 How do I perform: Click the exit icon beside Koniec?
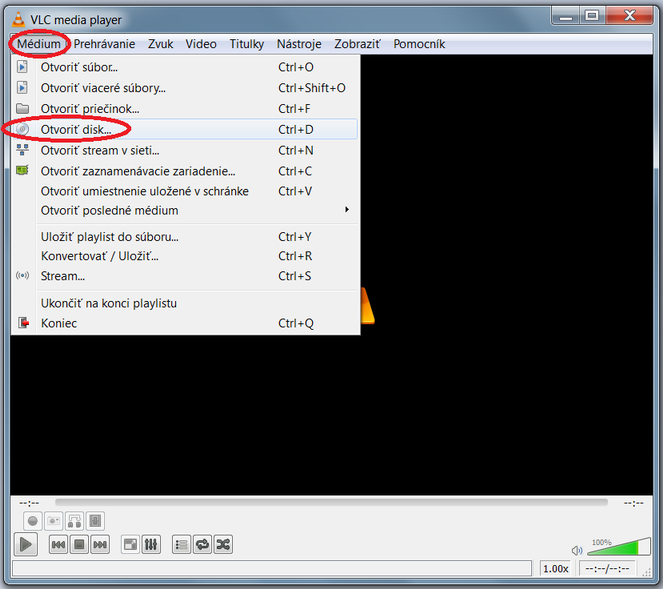coord(24,323)
